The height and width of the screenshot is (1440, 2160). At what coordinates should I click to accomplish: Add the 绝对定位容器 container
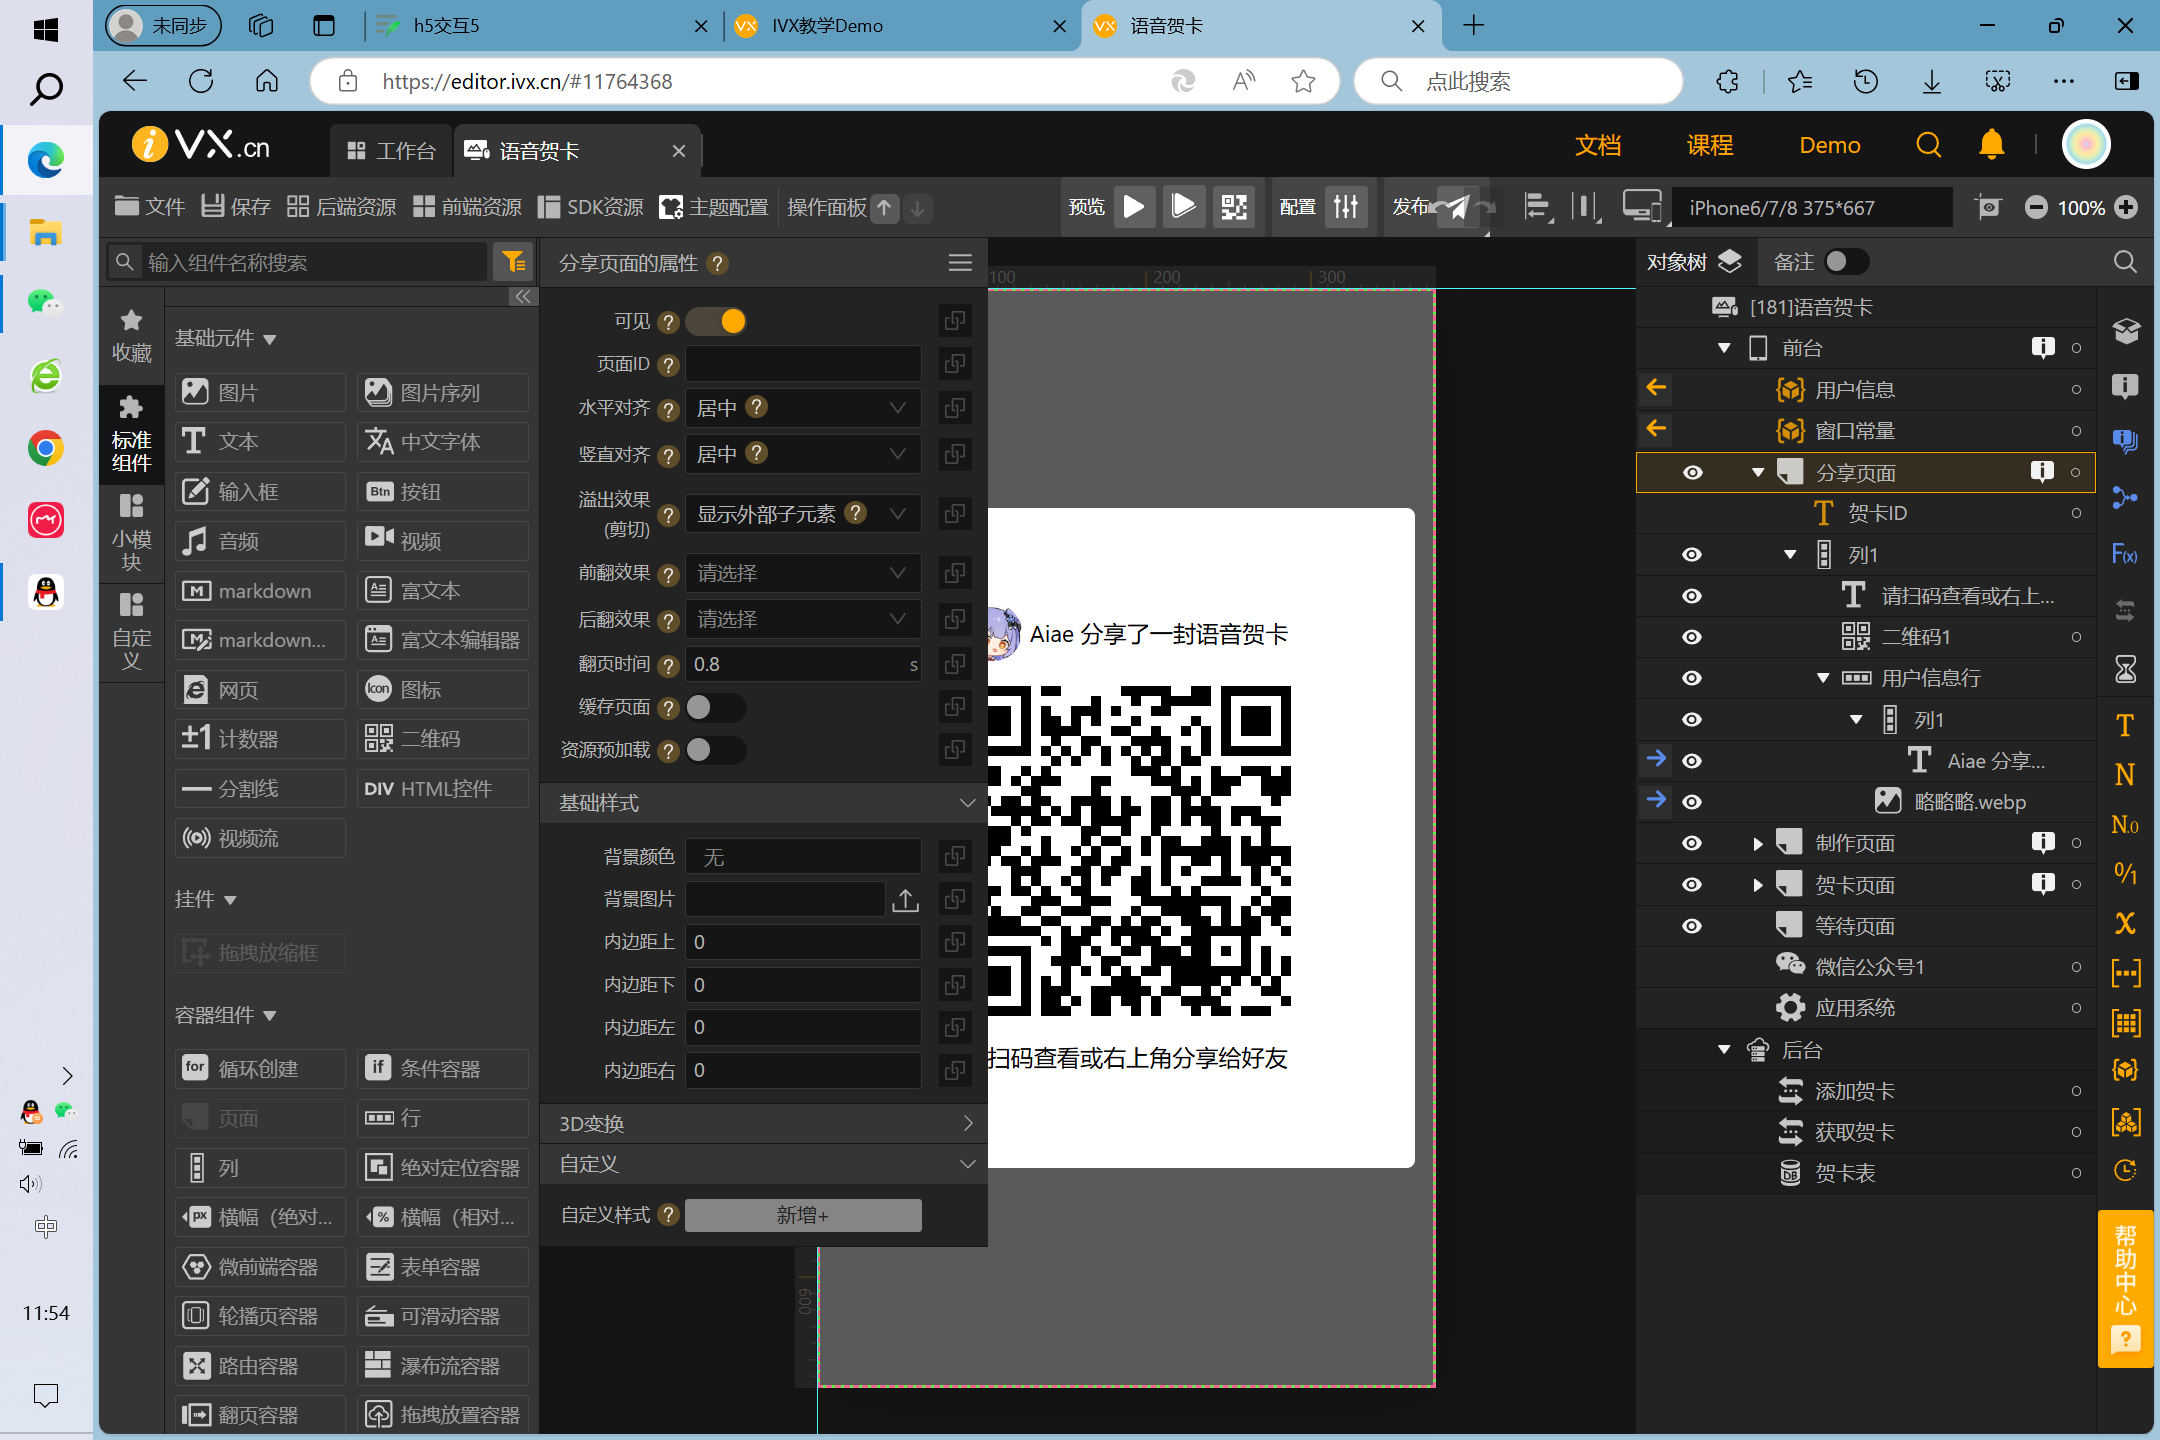coord(442,1167)
